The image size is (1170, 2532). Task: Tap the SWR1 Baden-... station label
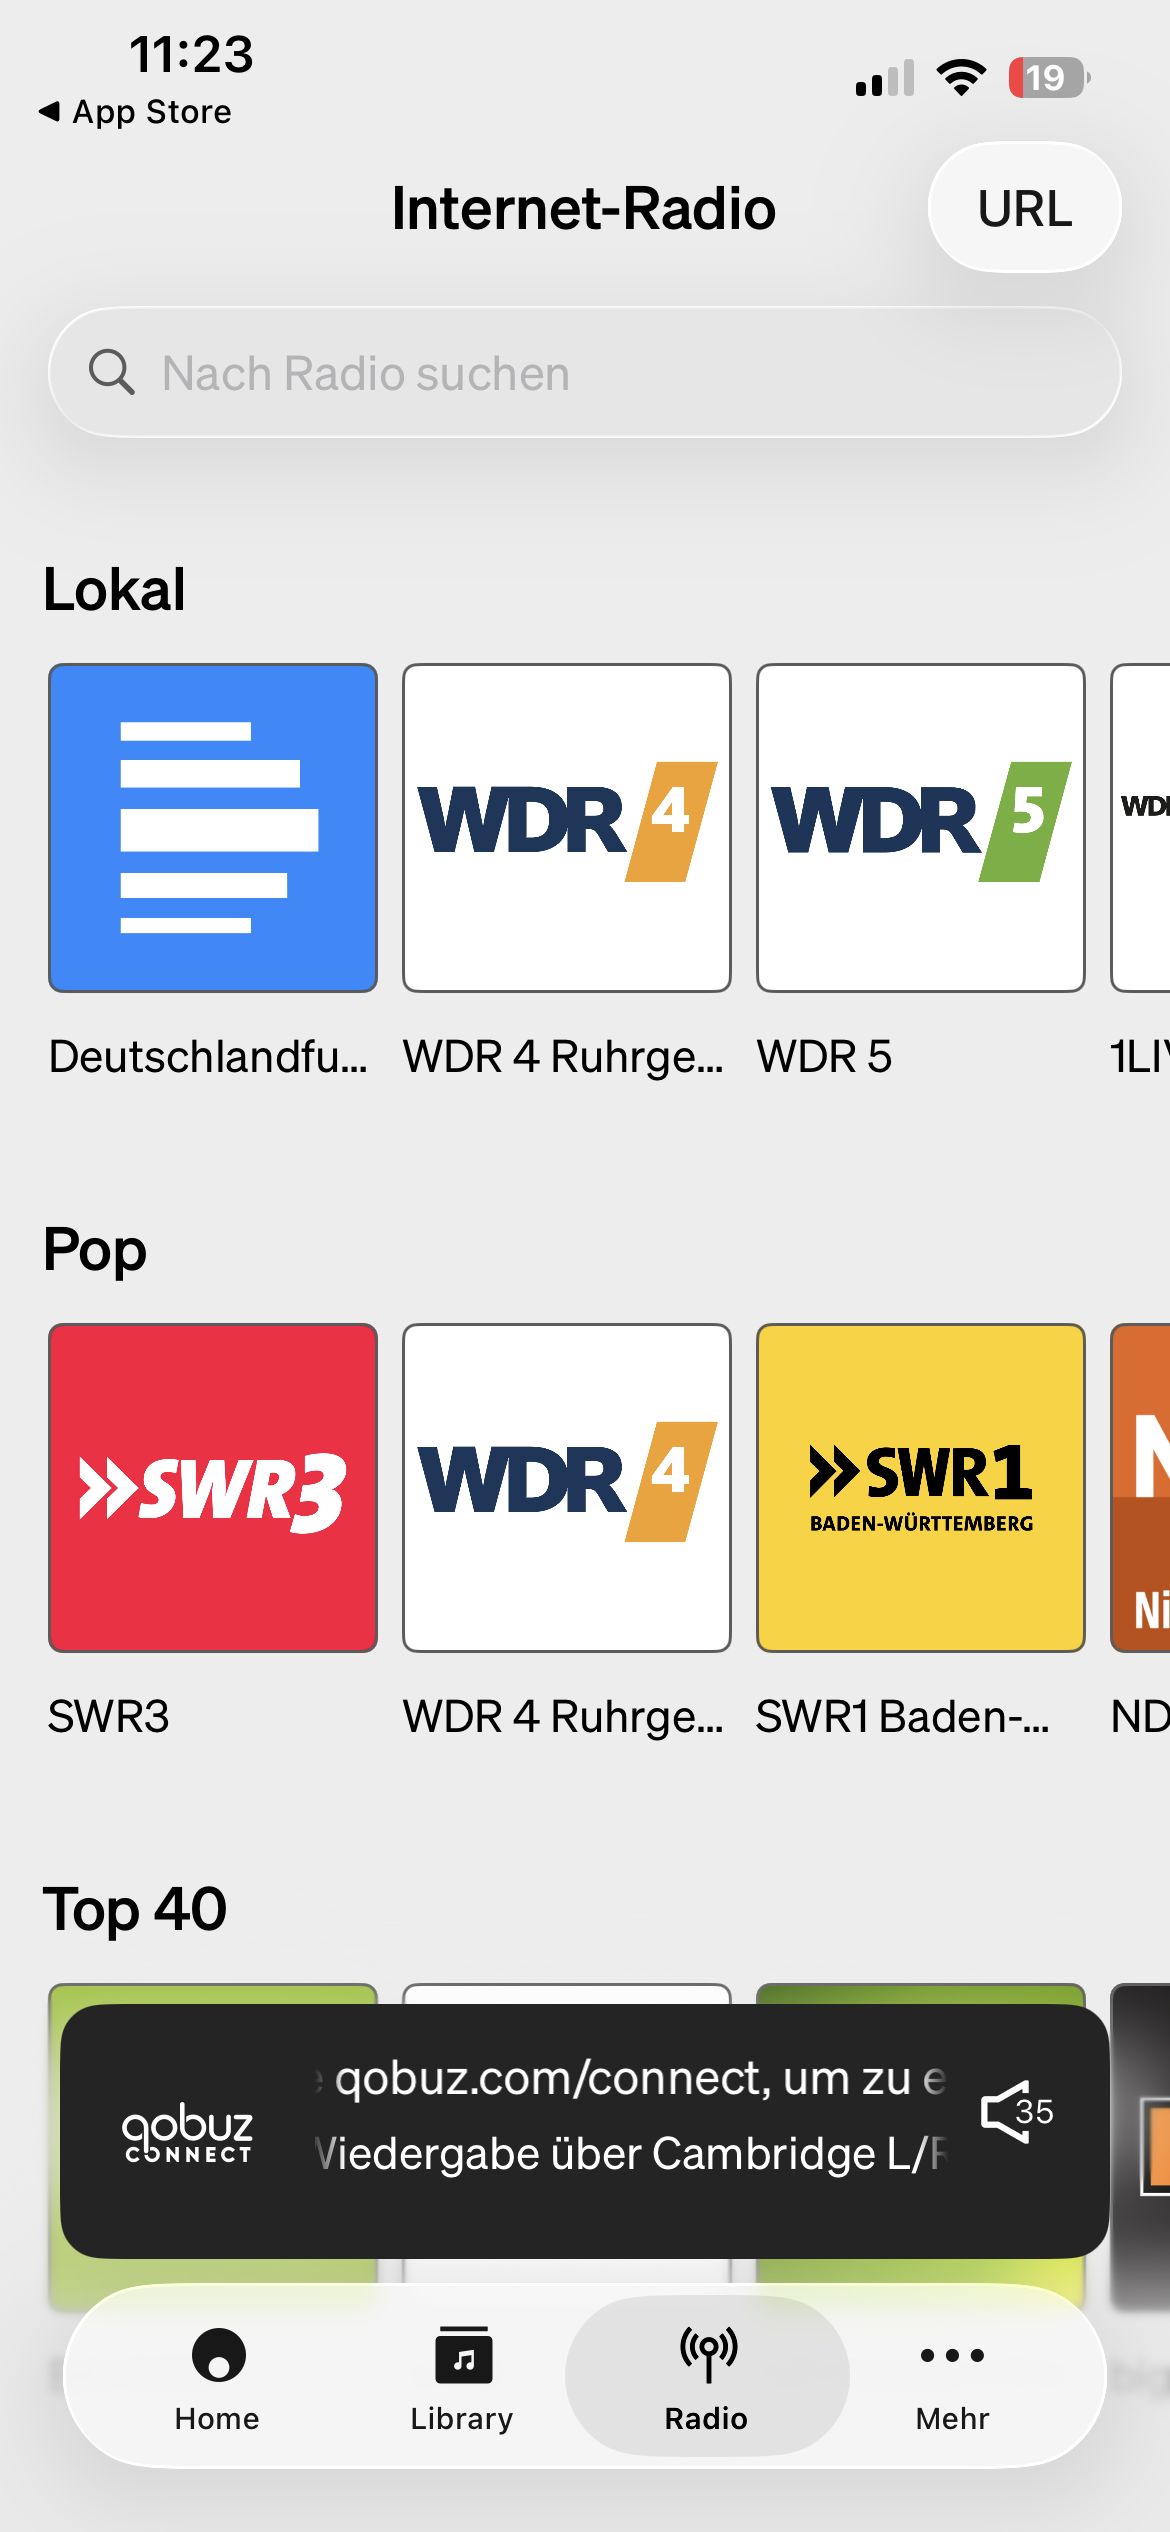coord(902,1717)
